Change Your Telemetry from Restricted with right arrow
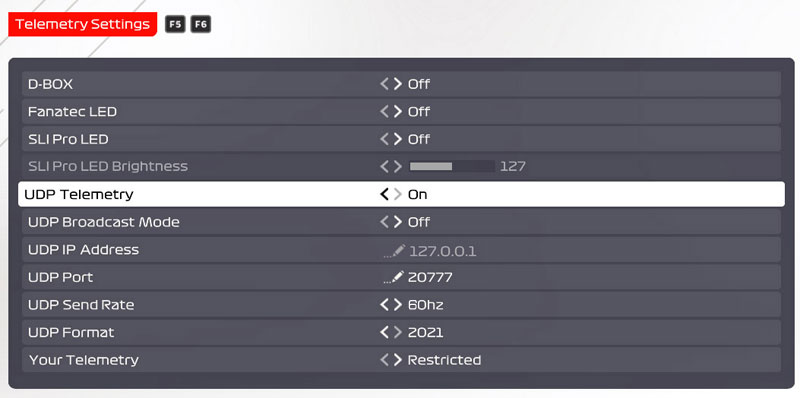 pyautogui.click(x=398, y=360)
